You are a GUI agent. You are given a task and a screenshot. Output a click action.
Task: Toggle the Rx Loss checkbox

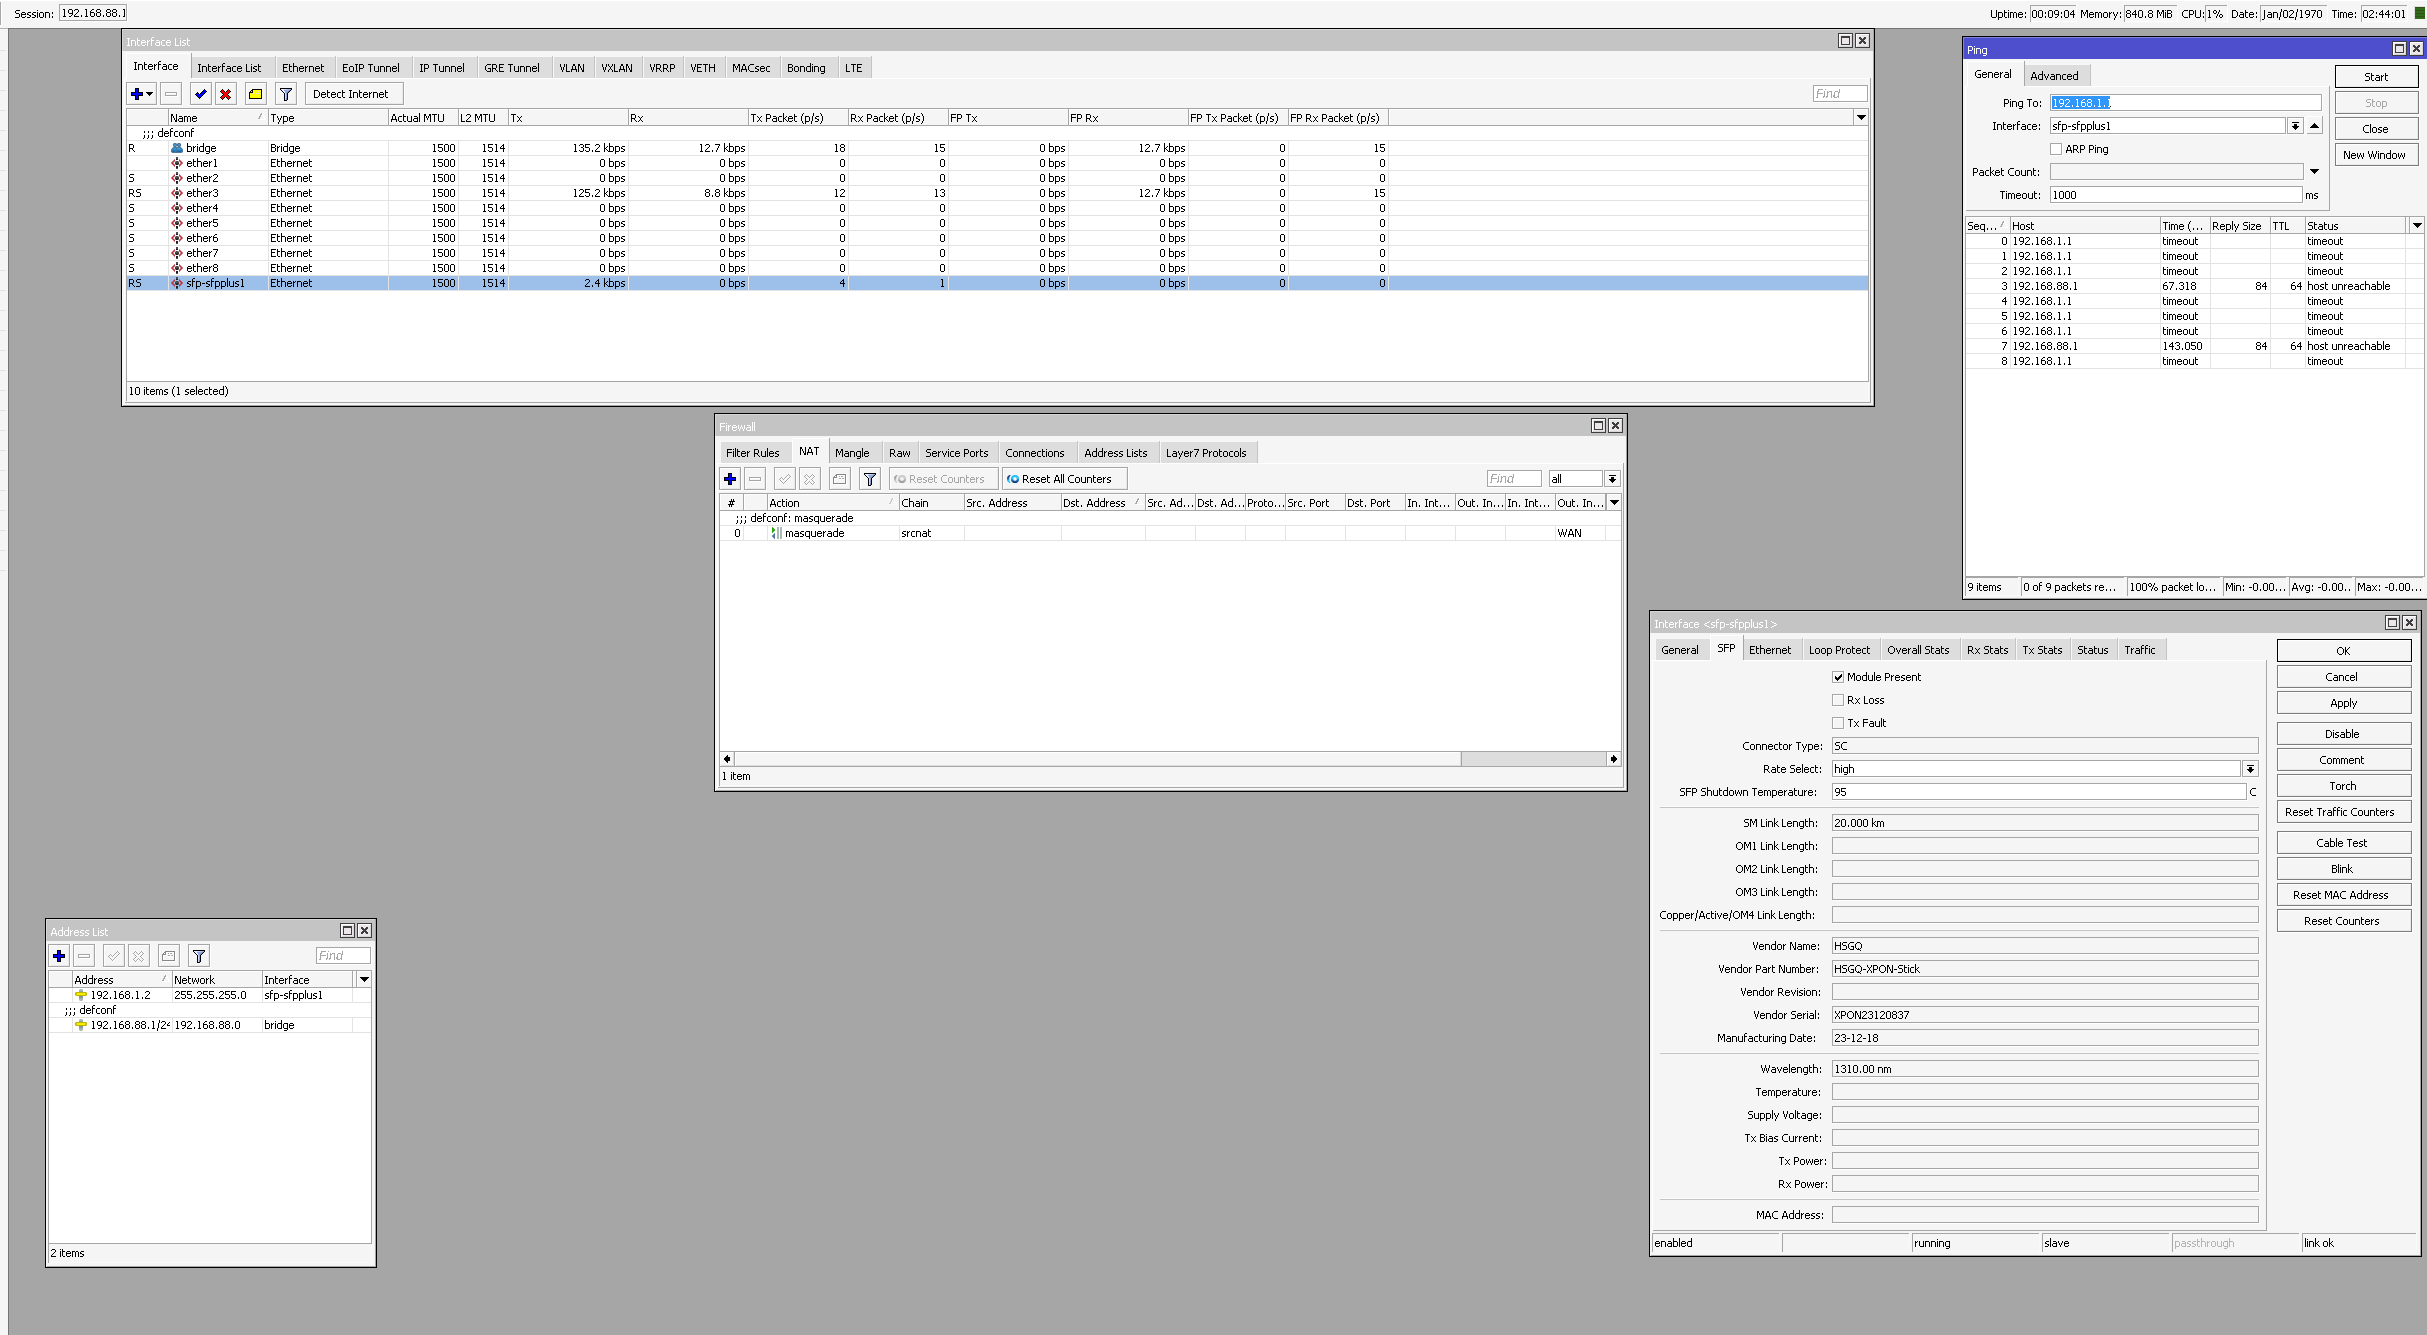(x=1838, y=700)
